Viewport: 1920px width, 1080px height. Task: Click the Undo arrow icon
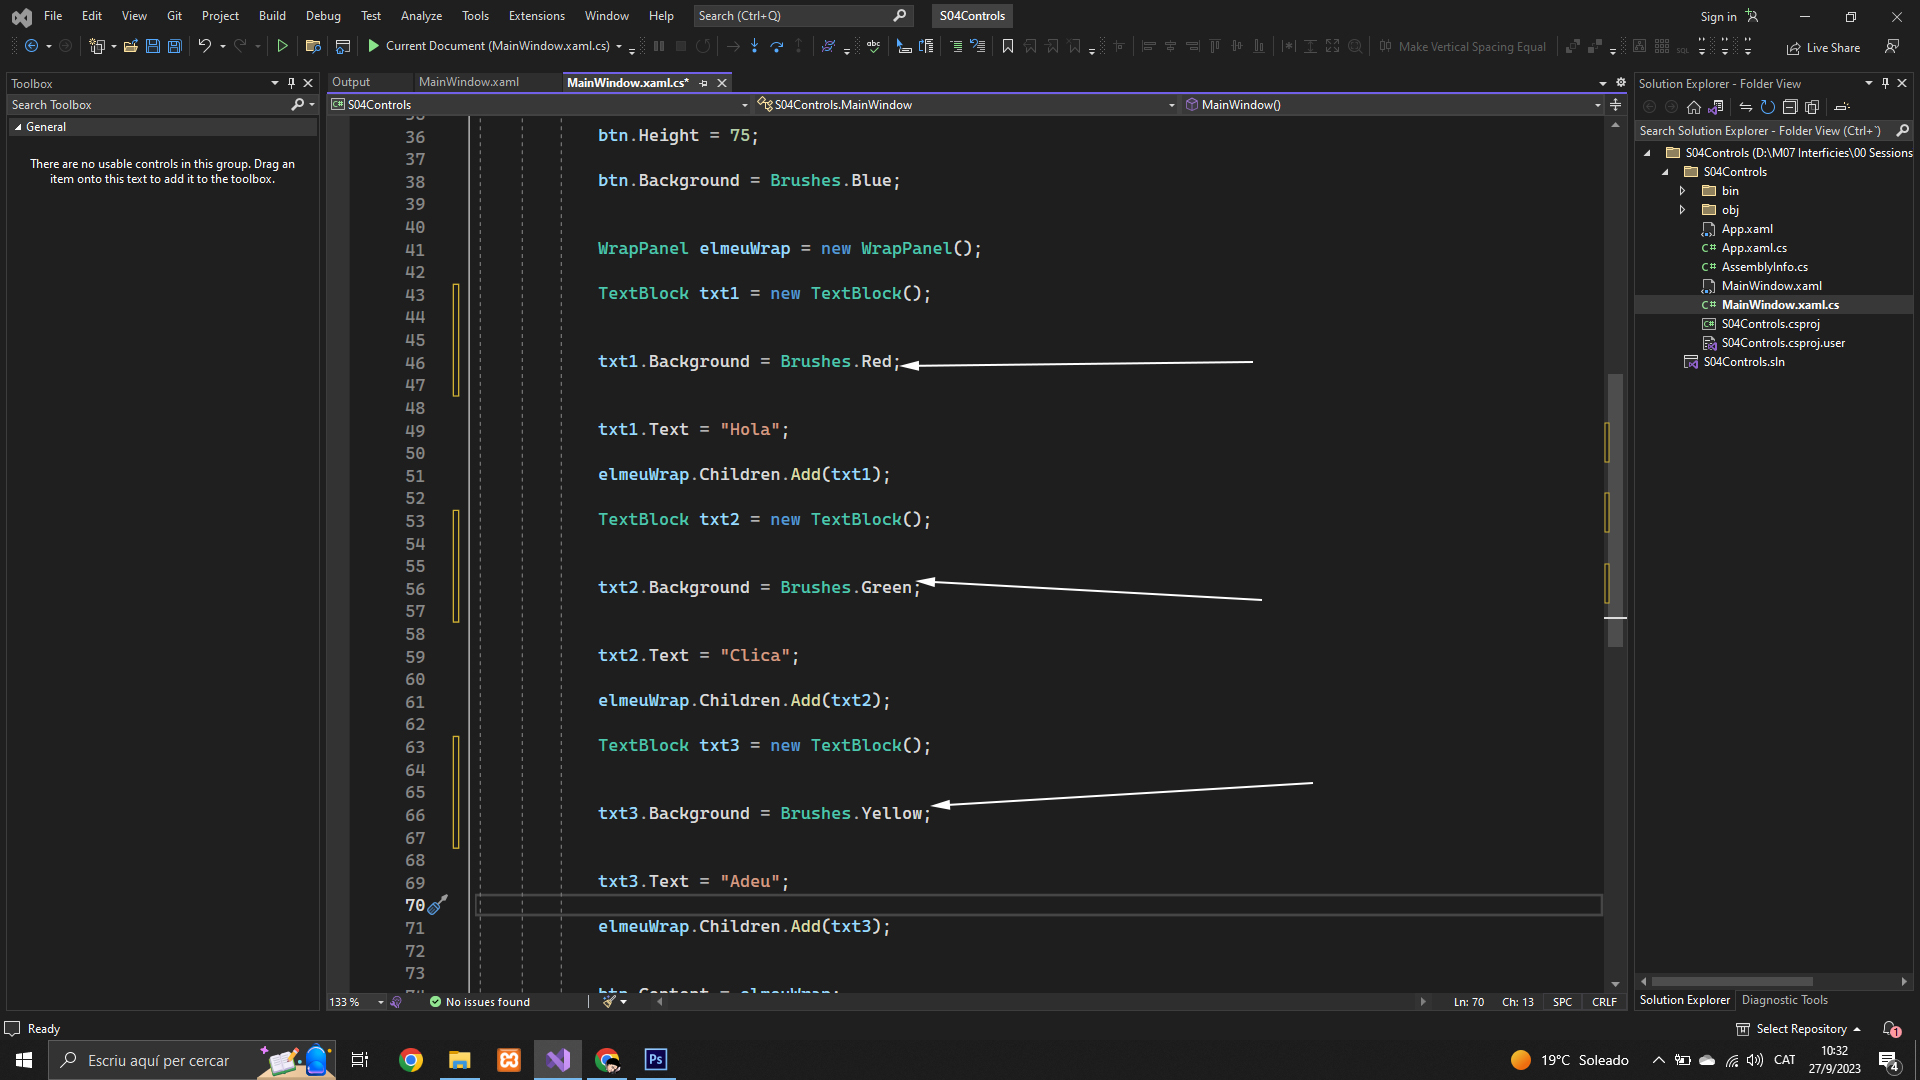click(x=204, y=46)
